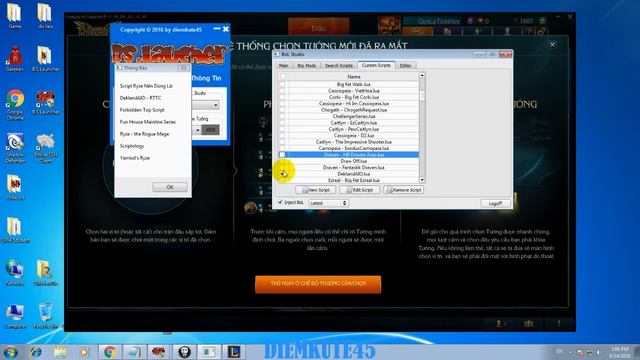Check the Big Fat Walk.lua script checkbox
Image resolution: width=640 pixels, height=360 pixels.
282,84
